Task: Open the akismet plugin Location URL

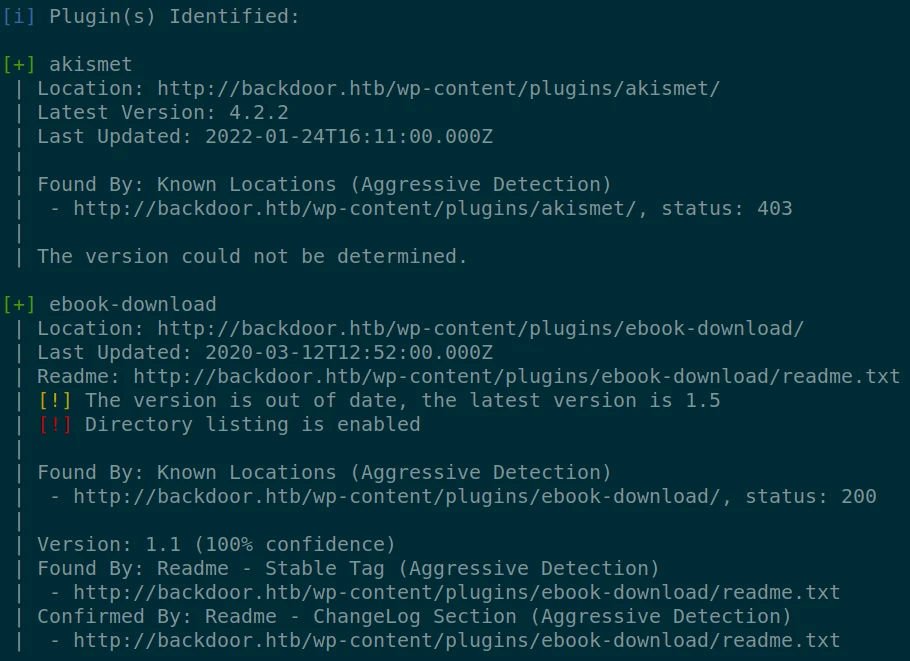Action: tap(438, 89)
